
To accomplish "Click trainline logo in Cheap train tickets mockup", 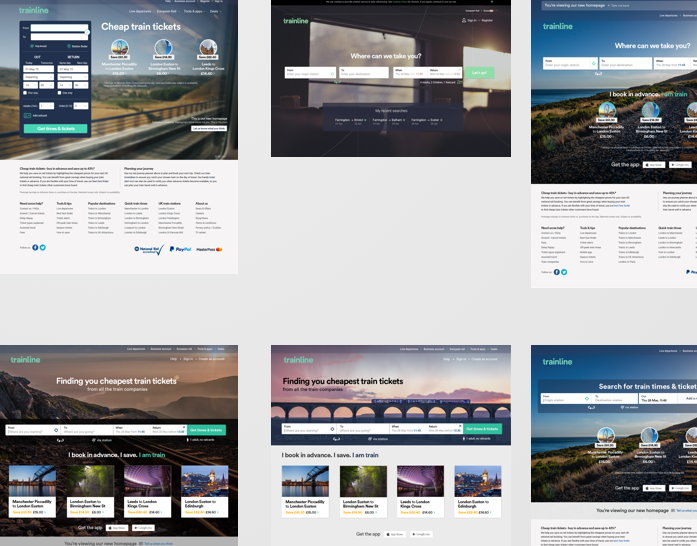I will point(33,10).
